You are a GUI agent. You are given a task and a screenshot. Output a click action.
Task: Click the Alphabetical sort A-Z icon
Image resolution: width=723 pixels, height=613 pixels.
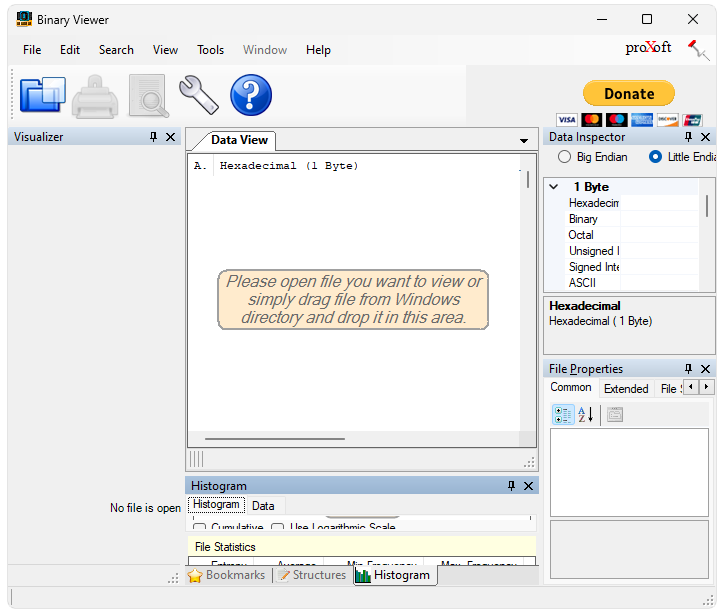point(586,414)
